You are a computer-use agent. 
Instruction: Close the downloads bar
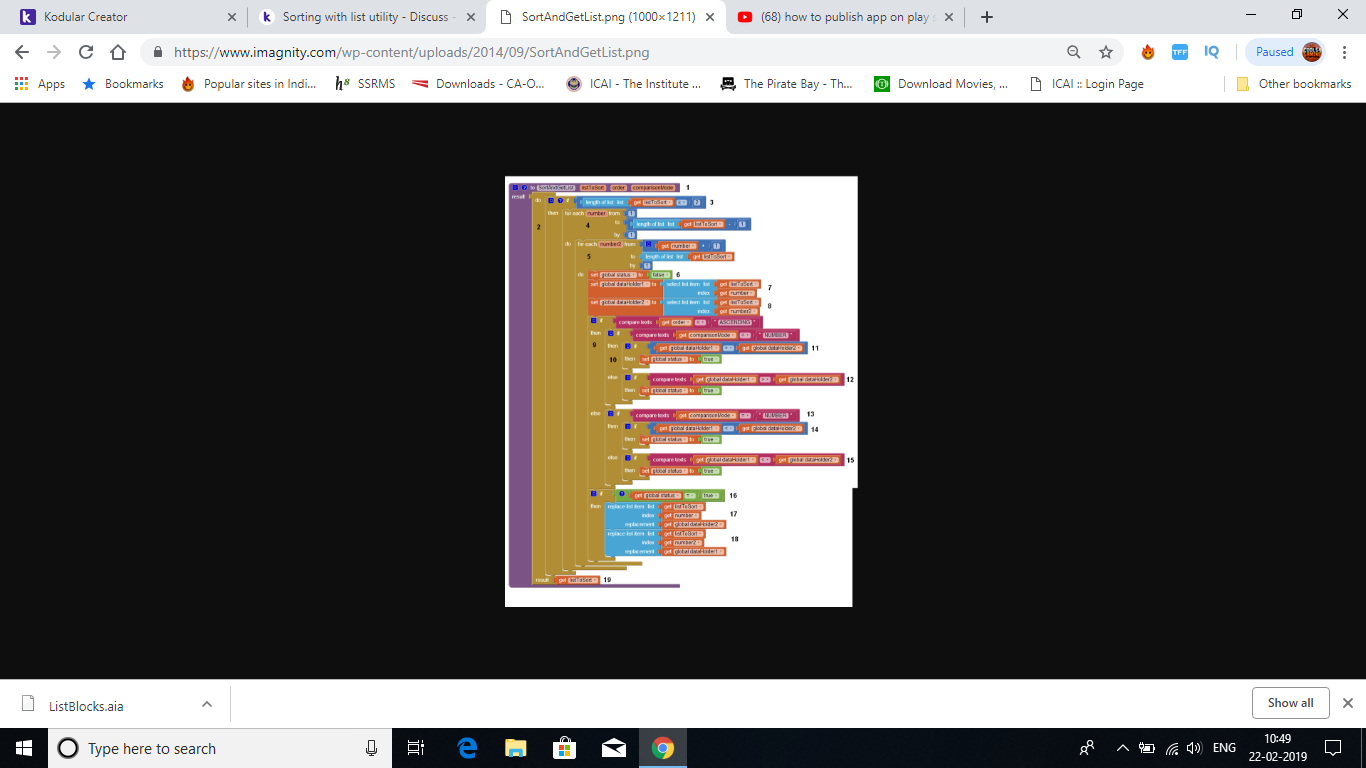pos(1347,703)
